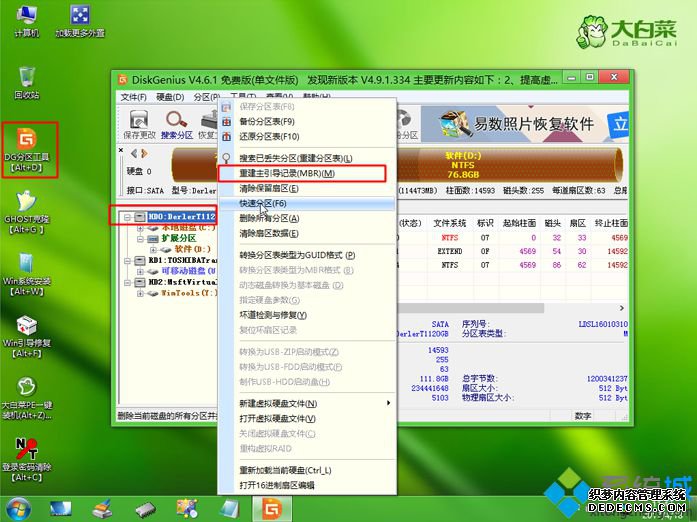
Task: Click the 文件系统 column header
Action: [449, 223]
